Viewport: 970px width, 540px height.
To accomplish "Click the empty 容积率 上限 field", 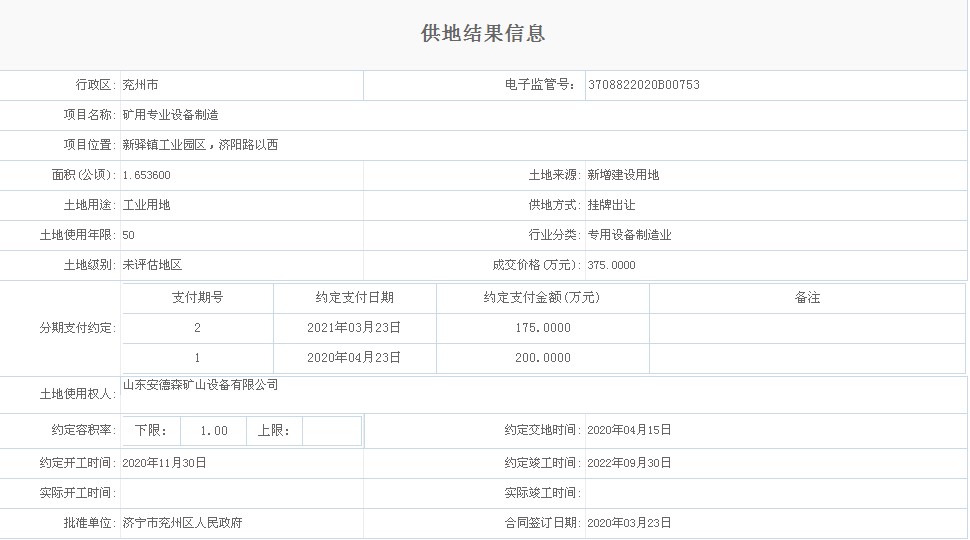I will point(331,431).
